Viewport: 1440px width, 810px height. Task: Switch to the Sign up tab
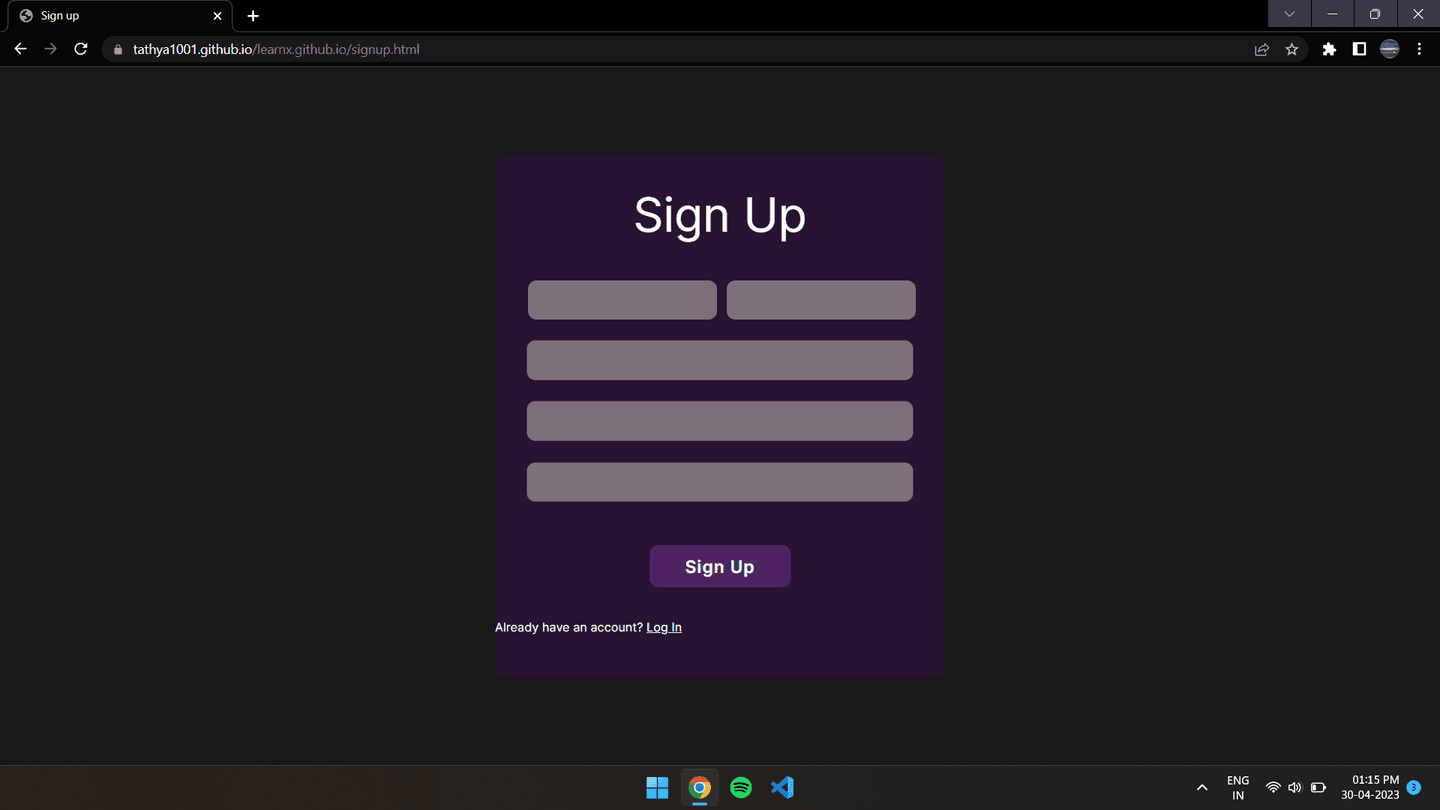[120, 16]
